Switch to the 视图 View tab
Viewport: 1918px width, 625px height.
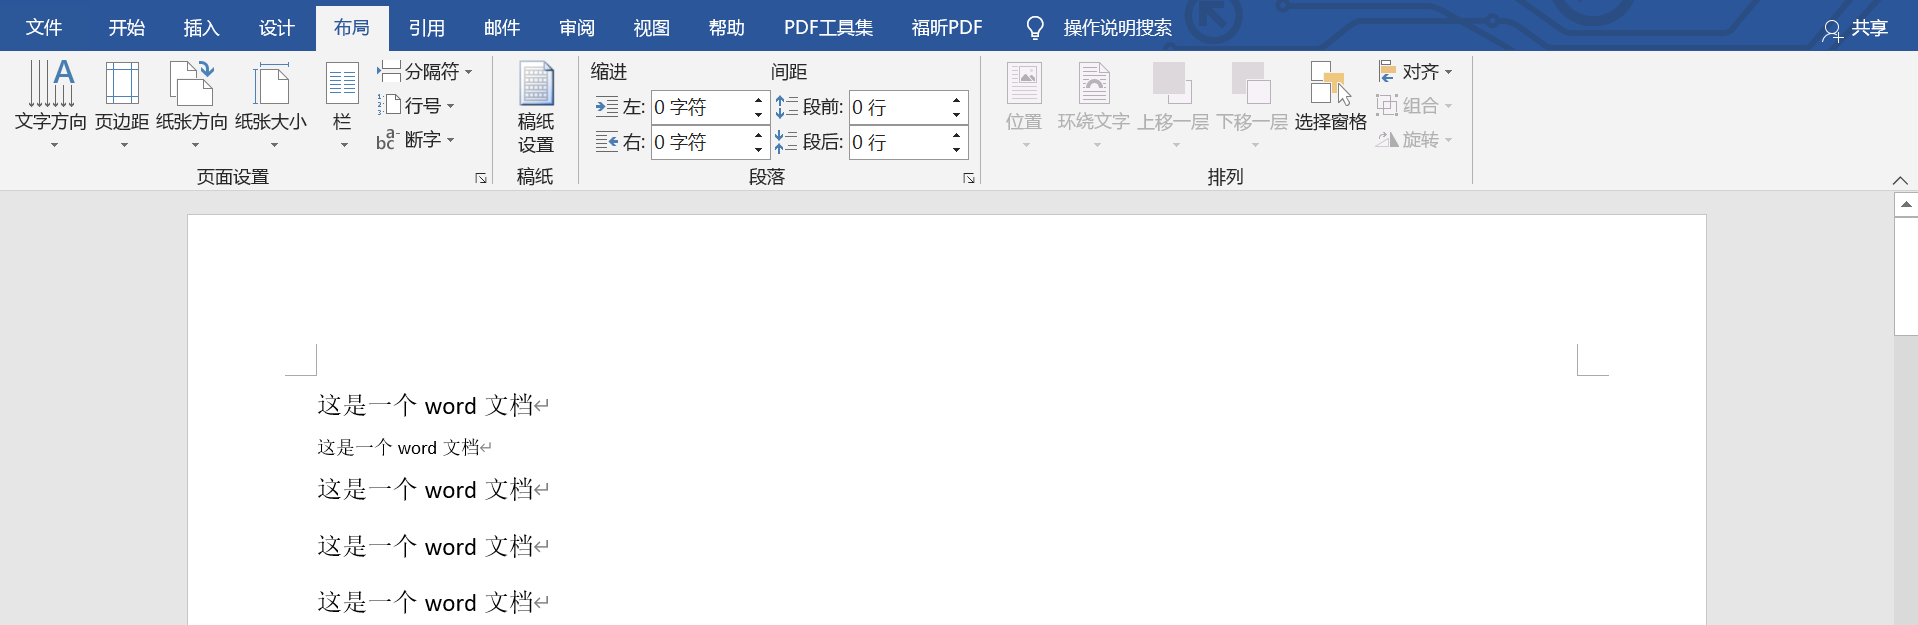pos(652,28)
